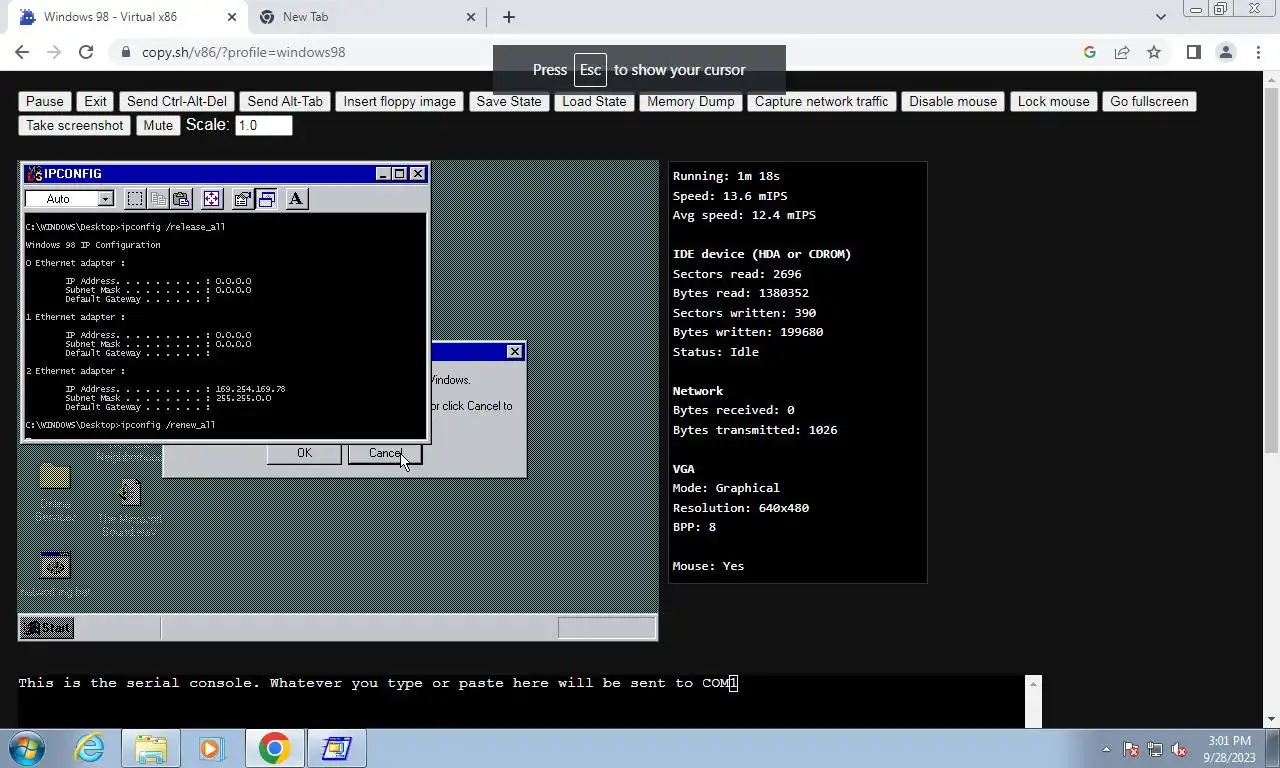Click the Exit emulator button
Image resolution: width=1280 pixels, height=768 pixels.
coord(95,101)
